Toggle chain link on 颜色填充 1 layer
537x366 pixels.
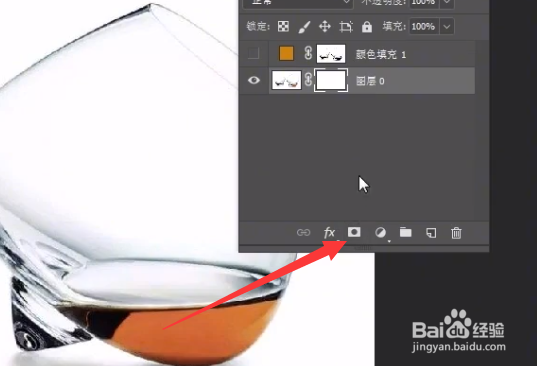tap(308, 53)
